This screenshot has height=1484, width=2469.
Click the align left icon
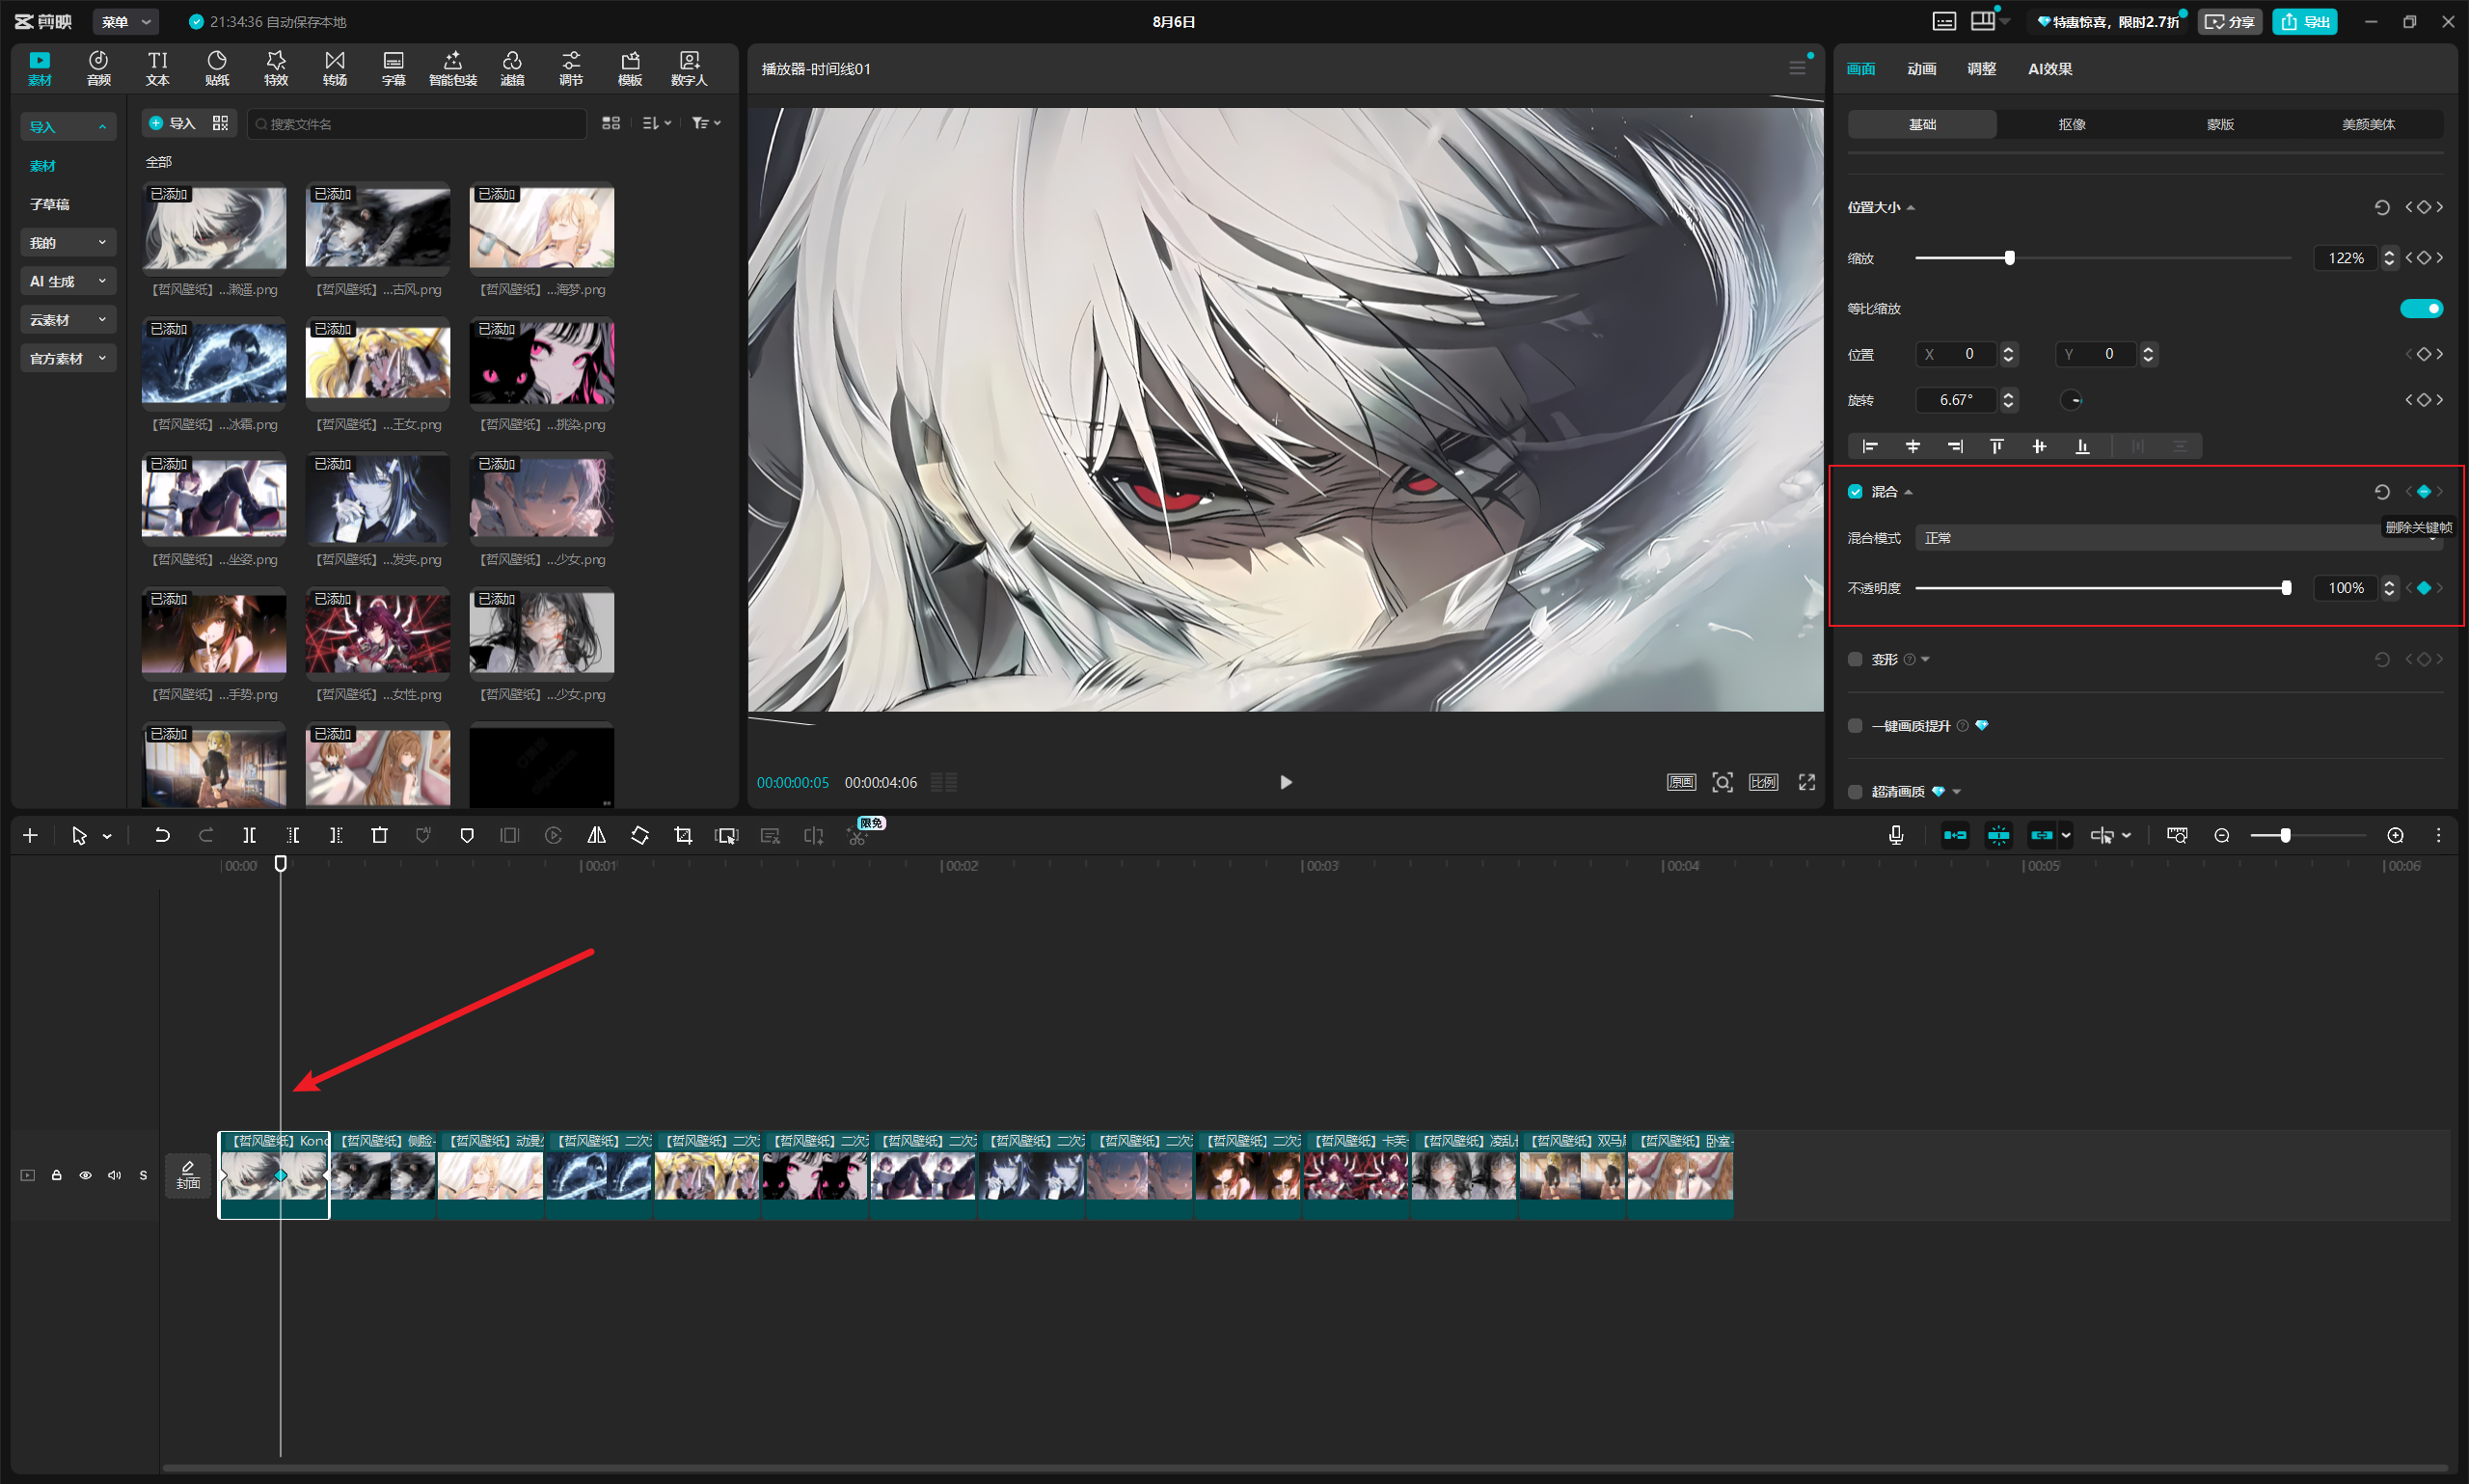coord(1870,446)
